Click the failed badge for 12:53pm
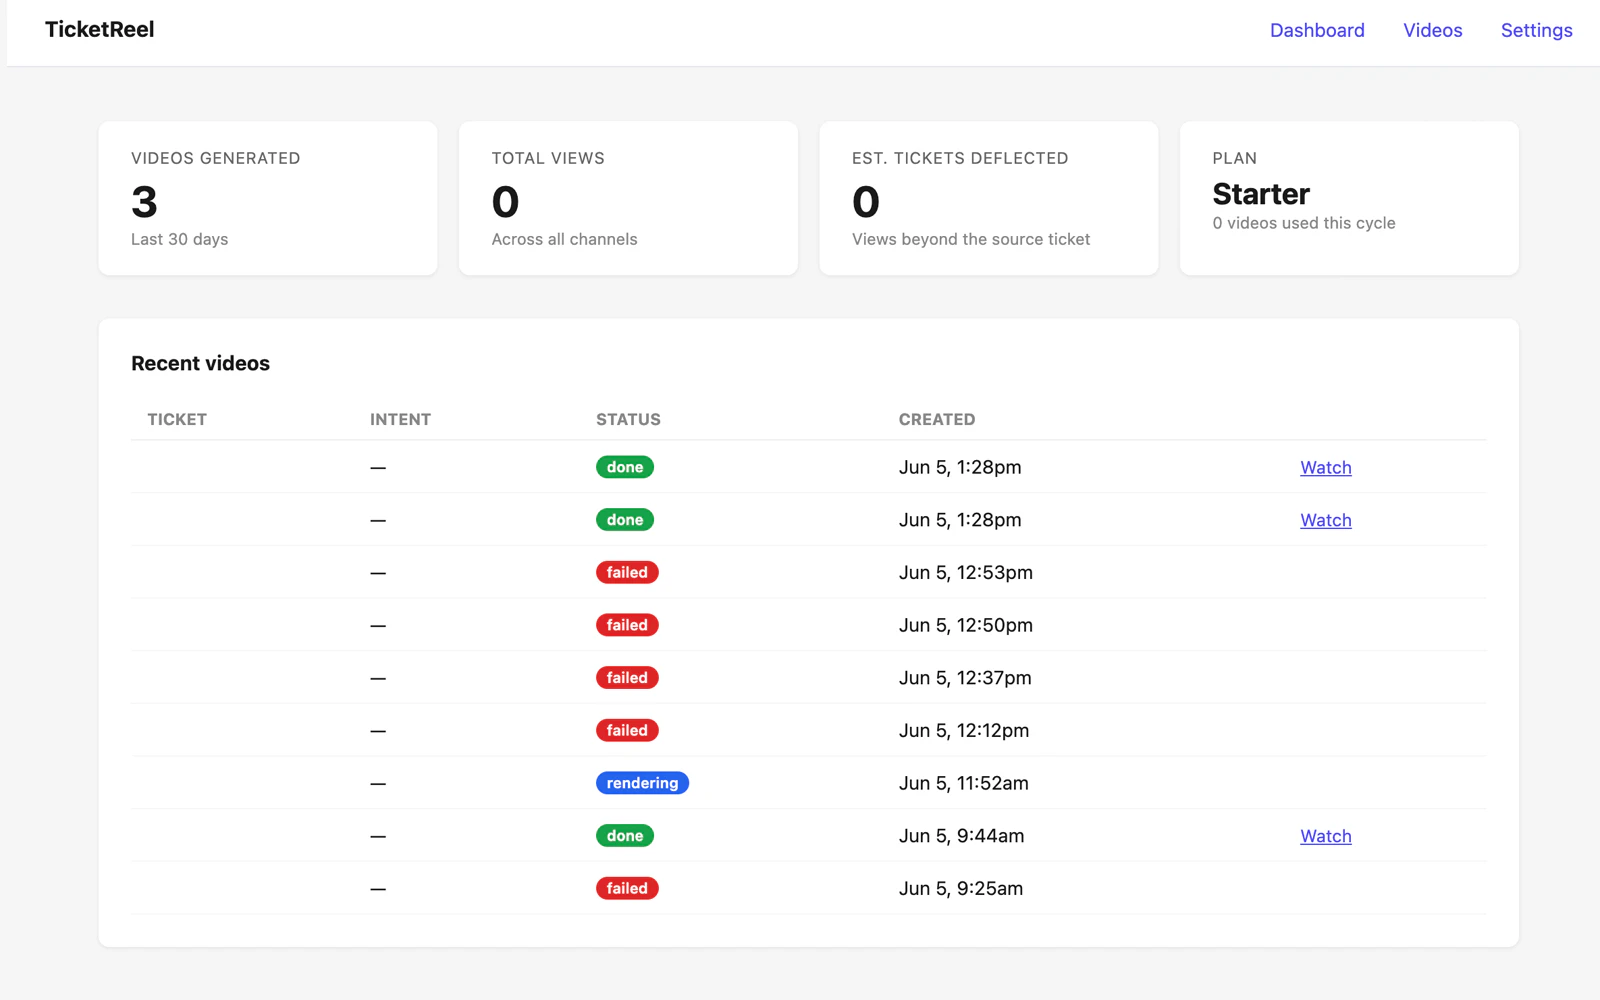The height and width of the screenshot is (1000, 1600). 627,572
